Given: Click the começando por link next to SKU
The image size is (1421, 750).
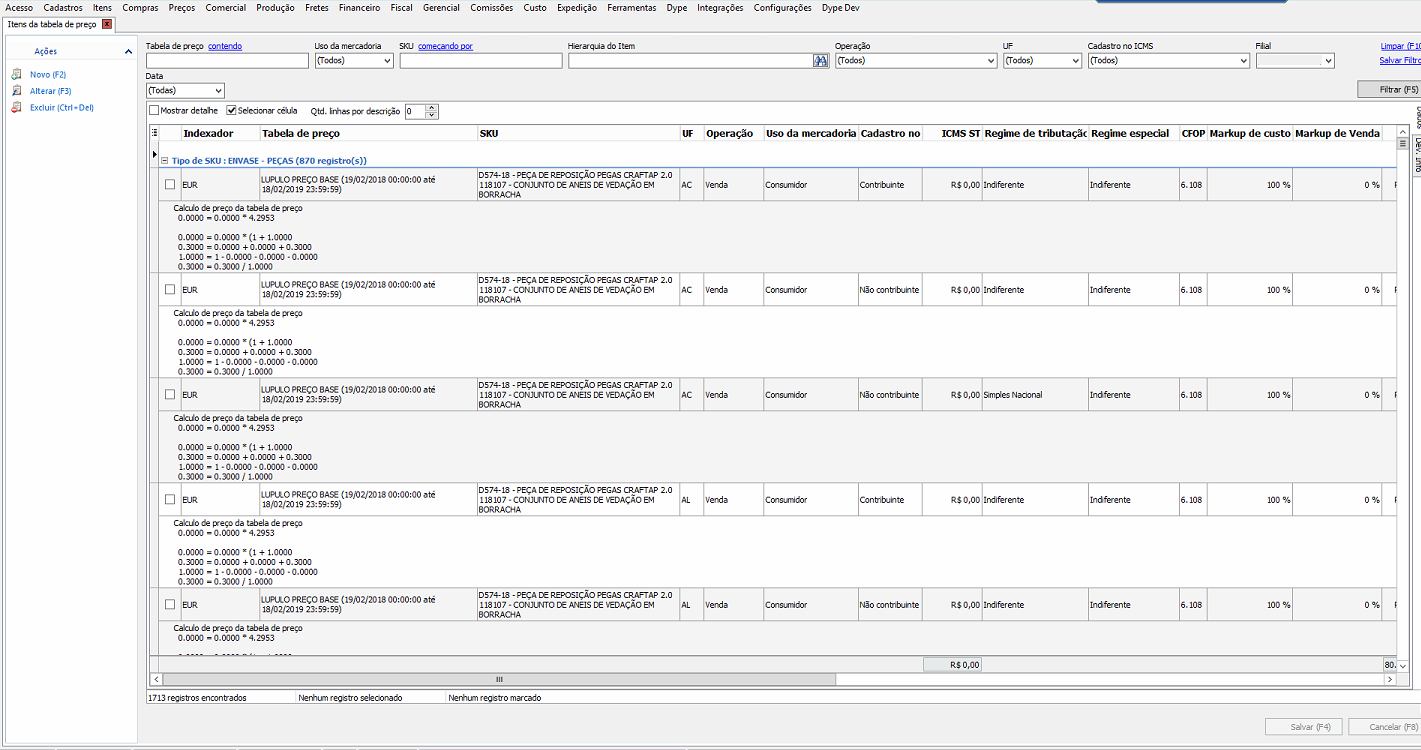Looking at the screenshot, I should click(x=445, y=46).
